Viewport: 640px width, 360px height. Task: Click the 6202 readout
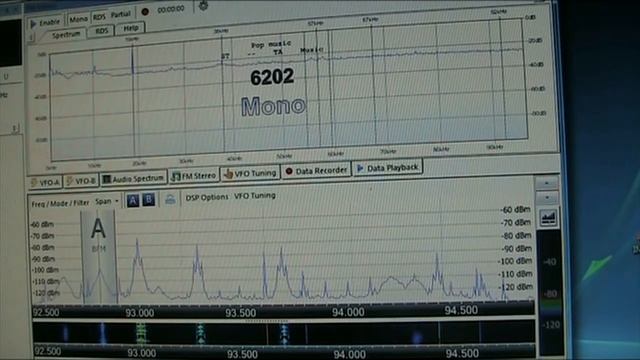click(x=272, y=77)
